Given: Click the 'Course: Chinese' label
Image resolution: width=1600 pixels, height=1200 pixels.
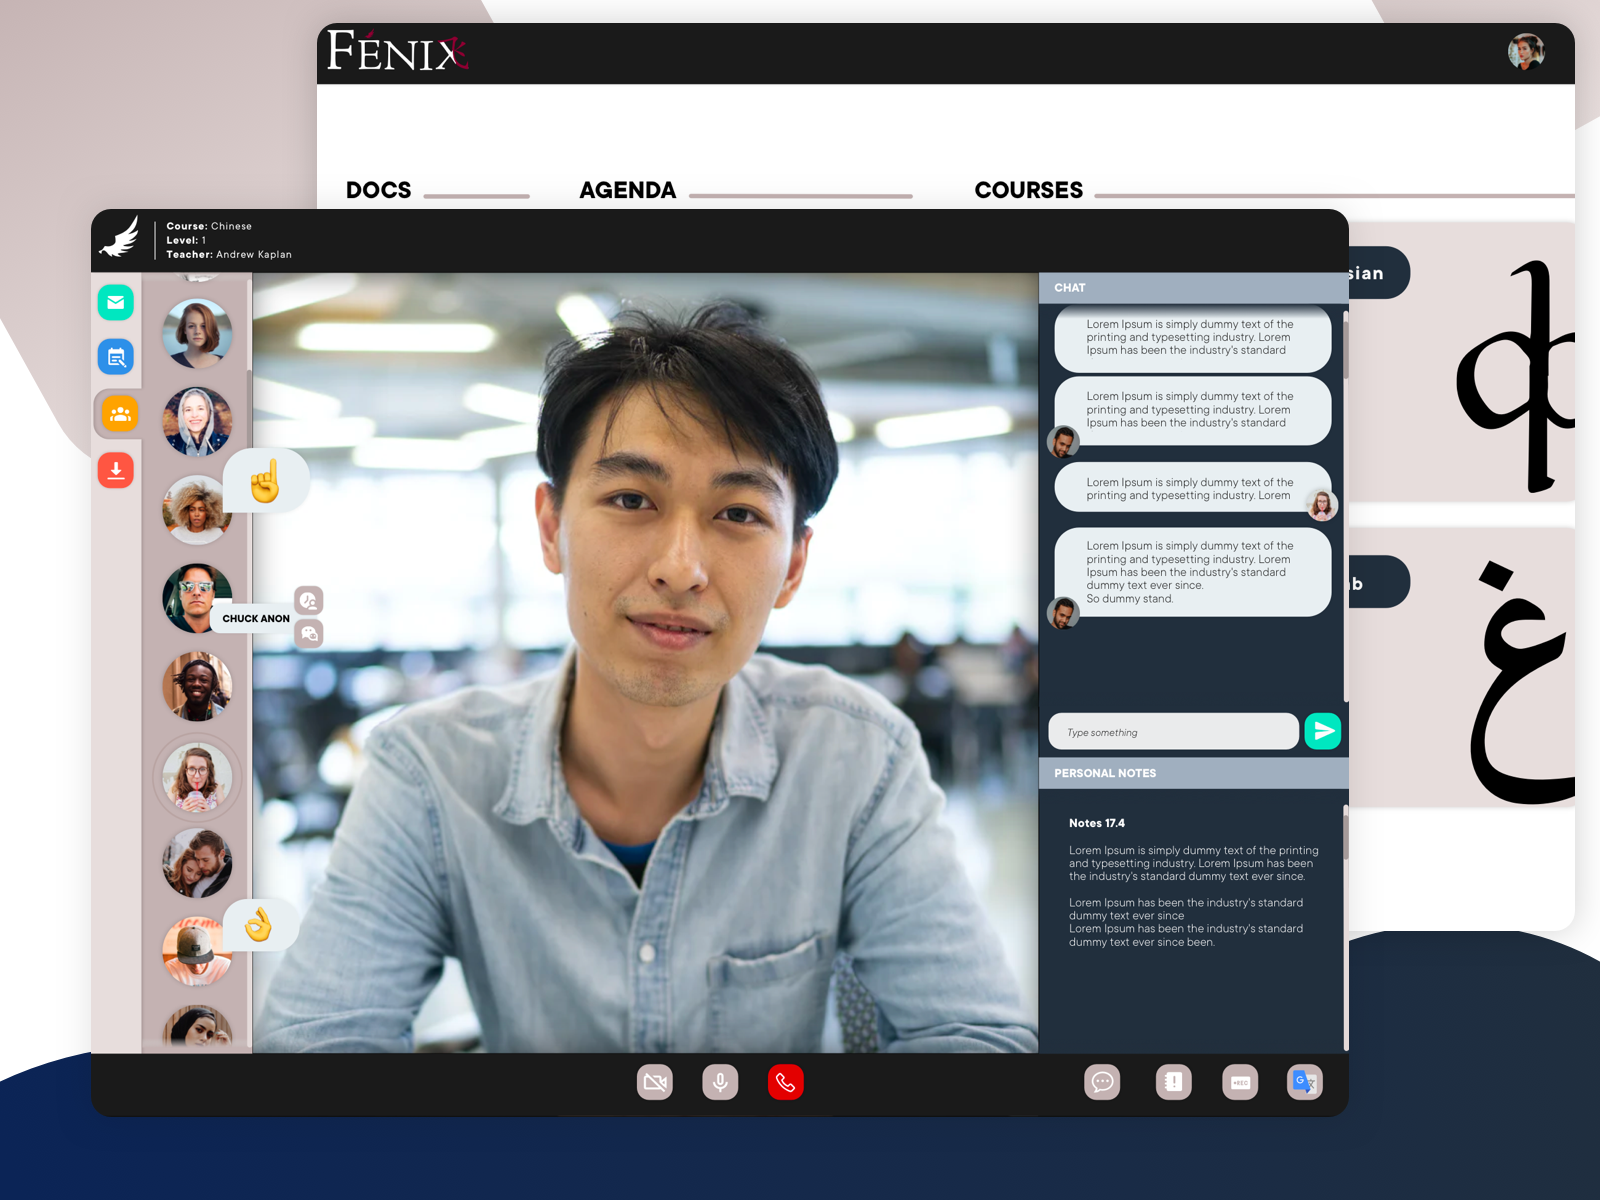Looking at the screenshot, I should click(209, 227).
